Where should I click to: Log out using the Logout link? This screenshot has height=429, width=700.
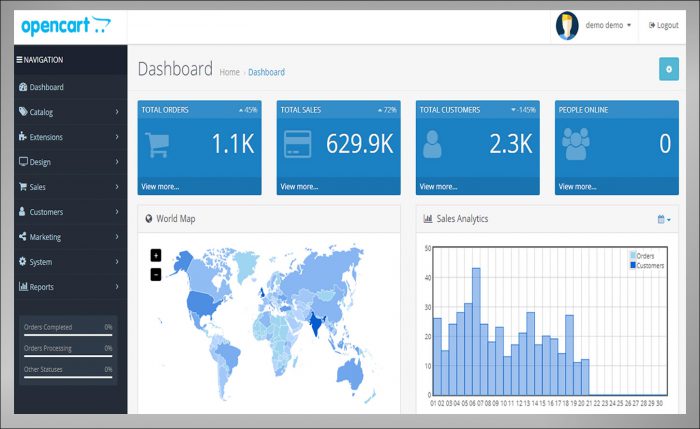663,25
